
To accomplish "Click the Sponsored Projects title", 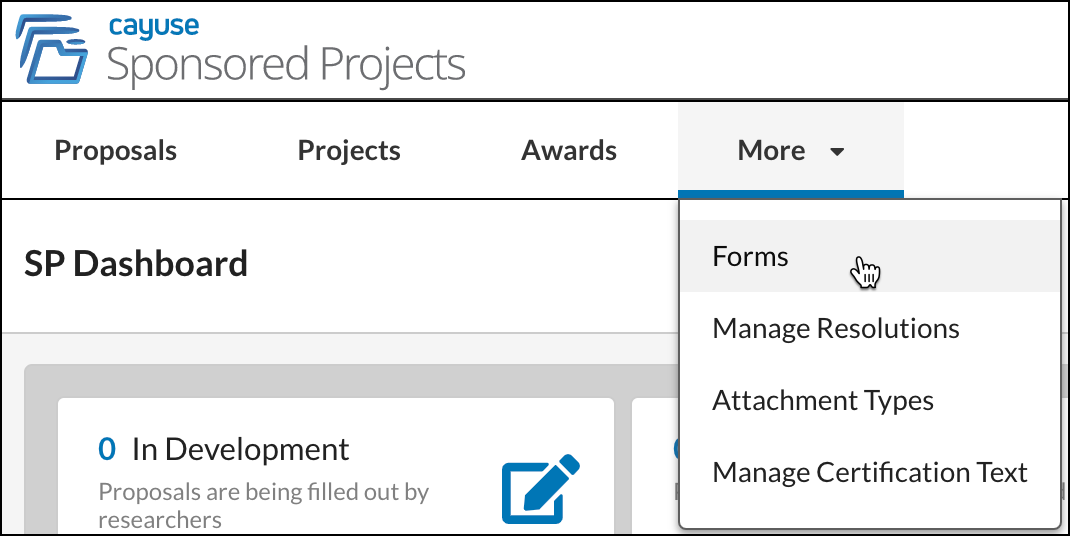I will point(286,66).
